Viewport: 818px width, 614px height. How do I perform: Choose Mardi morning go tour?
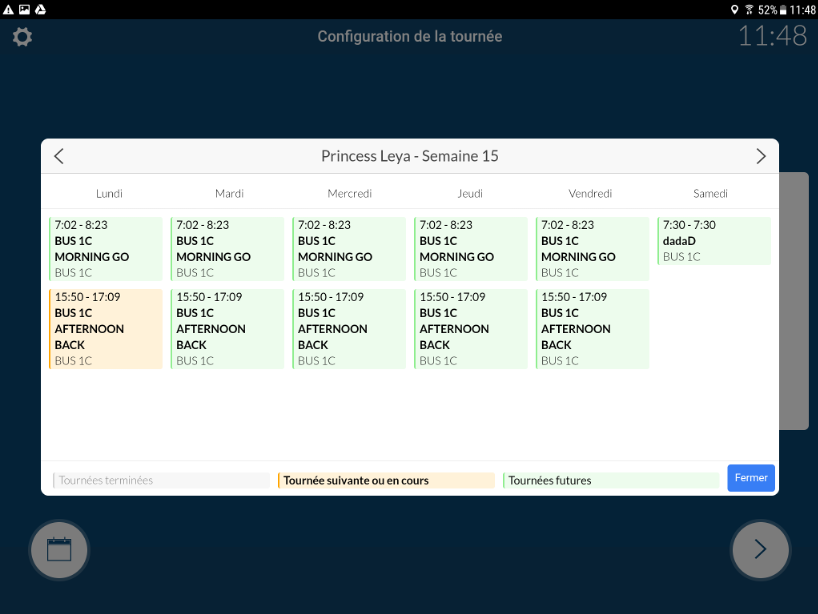(x=227, y=249)
